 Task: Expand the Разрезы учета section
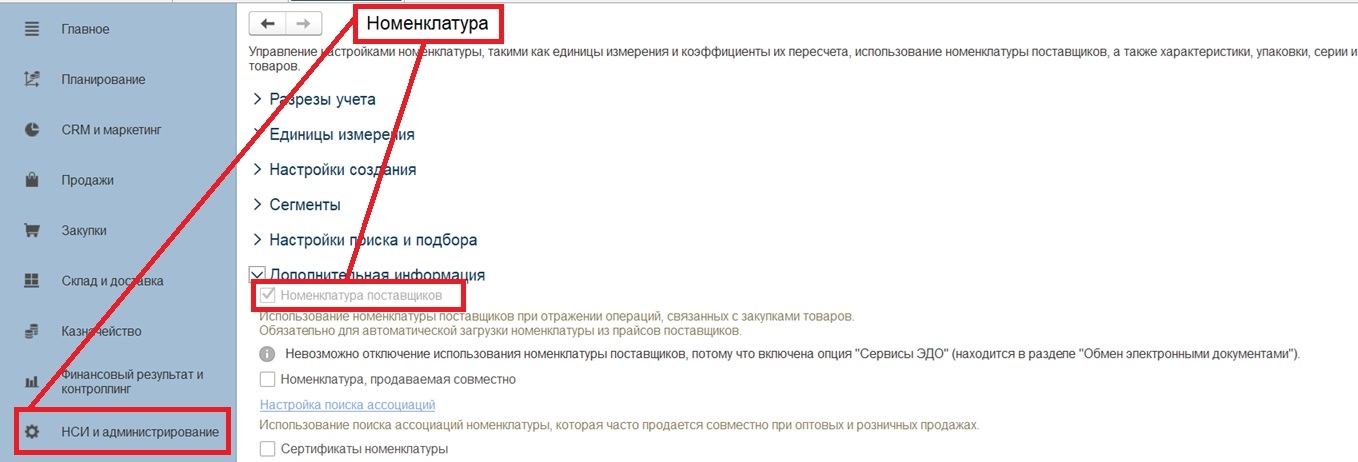coord(258,99)
